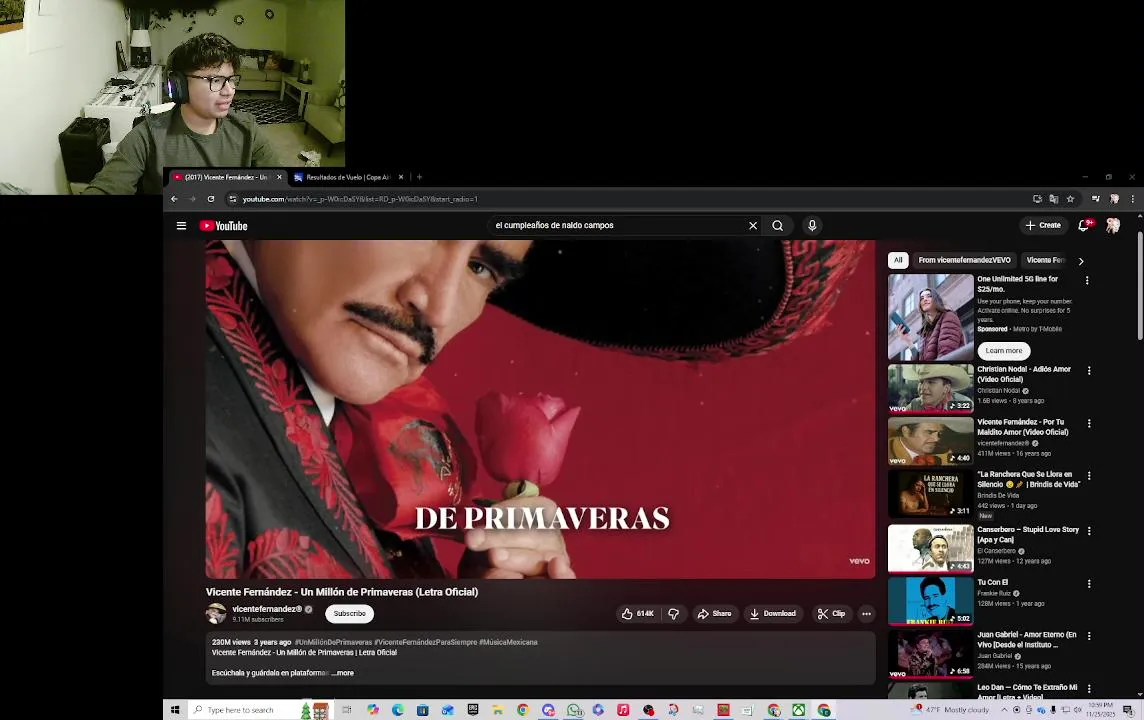Click the youtube.com address bar
Screen dimensions: 1144x720
coord(627,199)
